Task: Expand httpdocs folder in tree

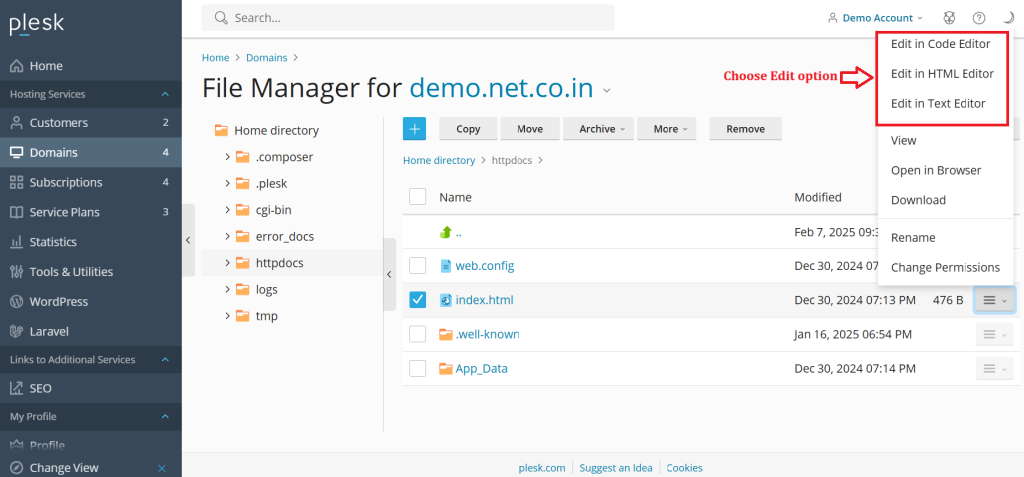Action: click(227, 263)
